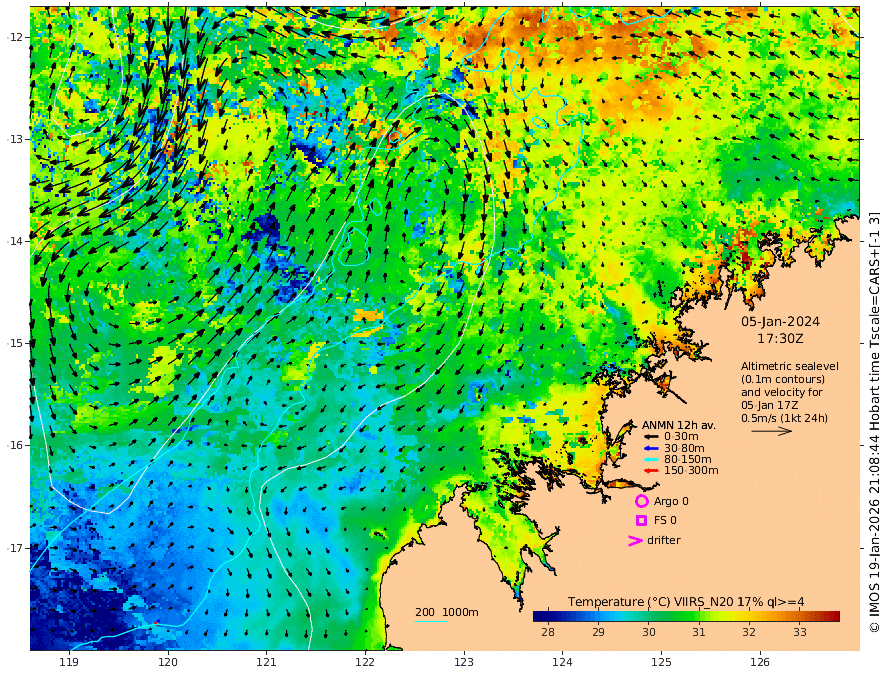Click the 80-150m depth label

[x=688, y=460]
